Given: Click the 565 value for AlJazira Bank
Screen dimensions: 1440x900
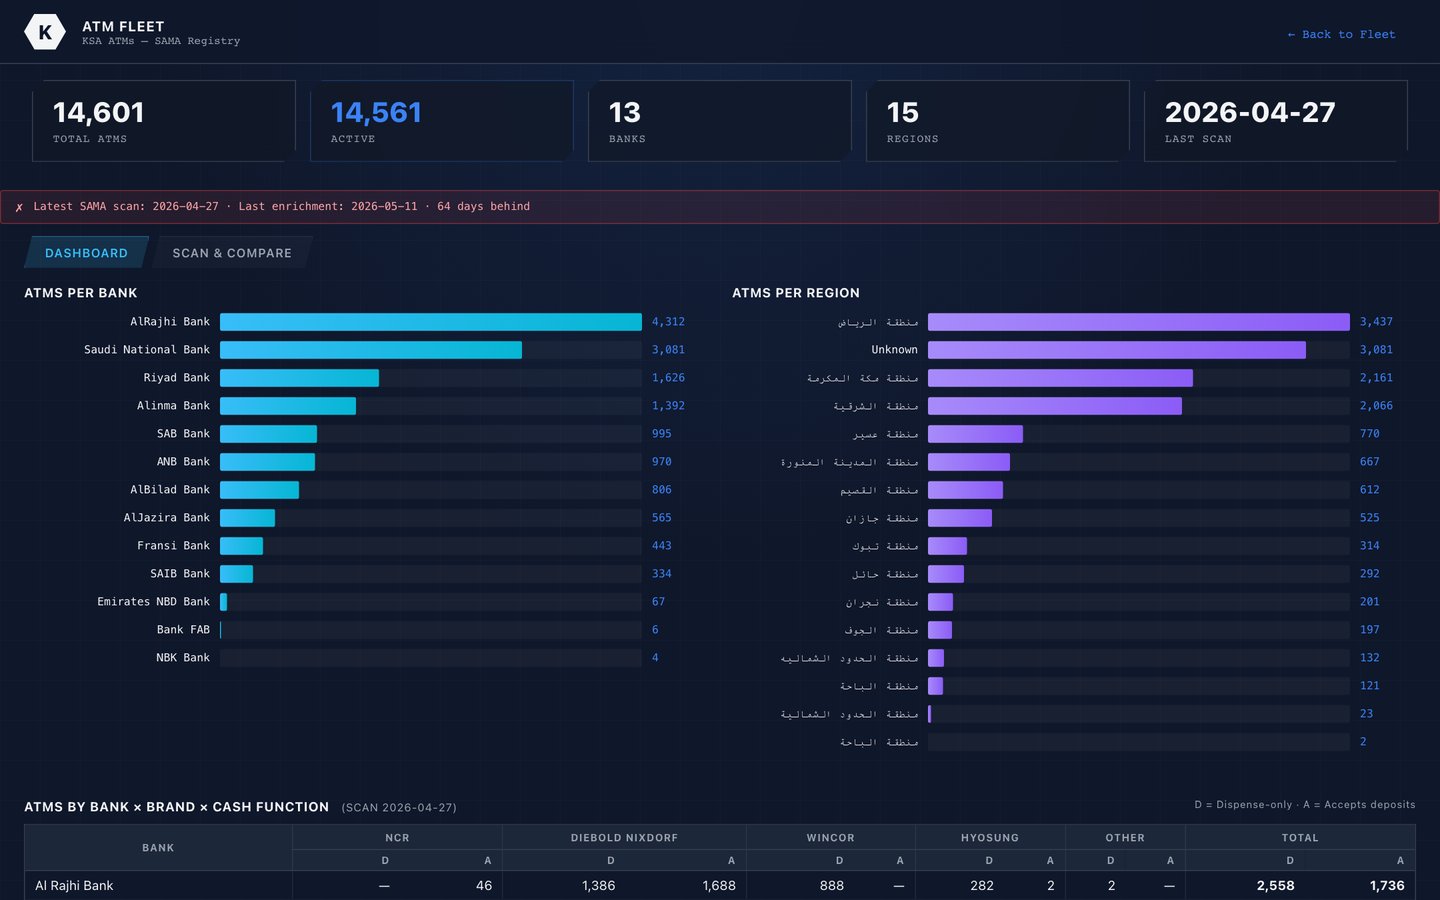Looking at the screenshot, I should pos(662,518).
